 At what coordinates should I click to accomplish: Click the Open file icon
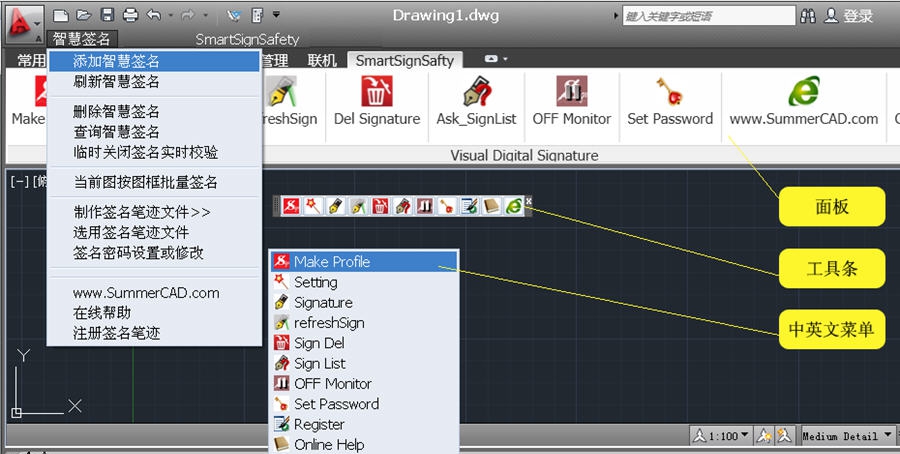tap(84, 15)
